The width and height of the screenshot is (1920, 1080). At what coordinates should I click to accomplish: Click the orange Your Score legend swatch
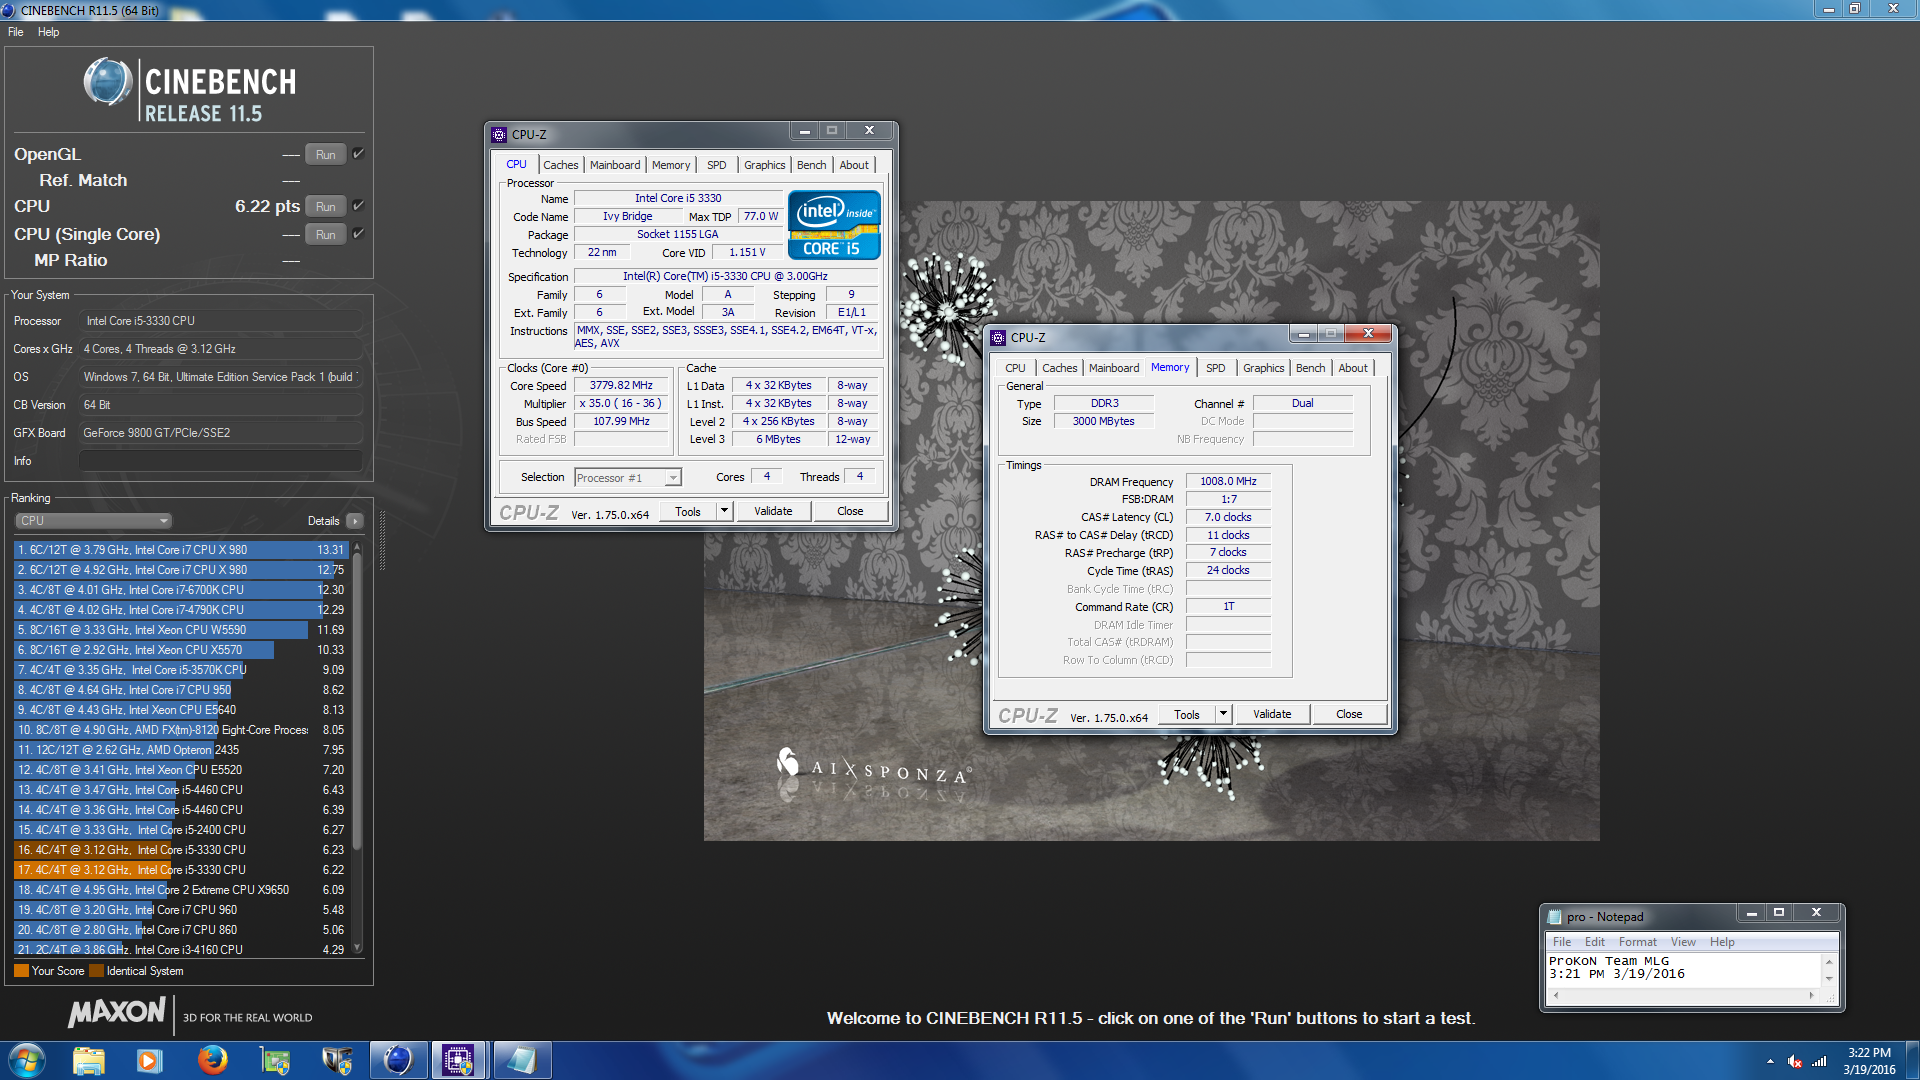(21, 971)
